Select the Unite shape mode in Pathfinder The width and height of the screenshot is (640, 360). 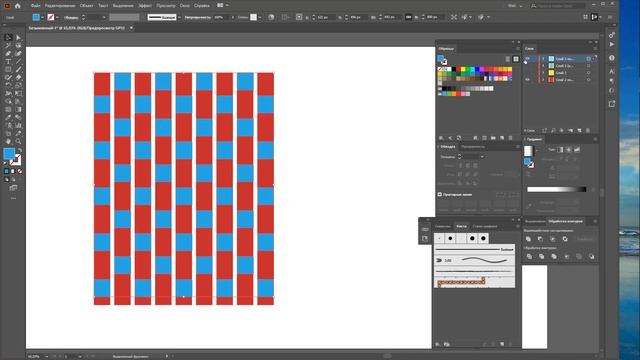pos(529,239)
